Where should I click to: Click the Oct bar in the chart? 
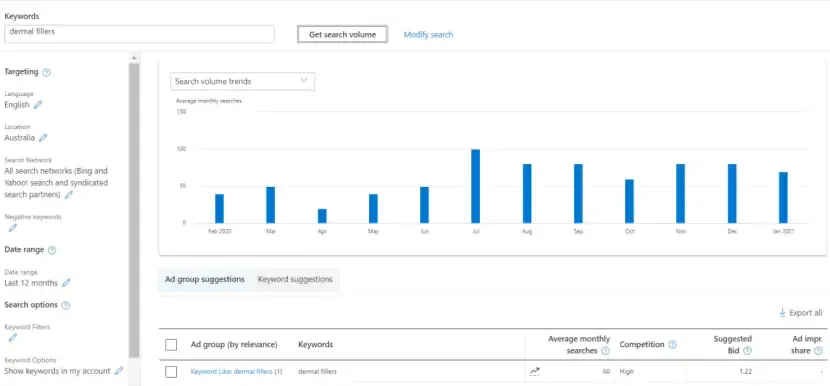click(629, 201)
